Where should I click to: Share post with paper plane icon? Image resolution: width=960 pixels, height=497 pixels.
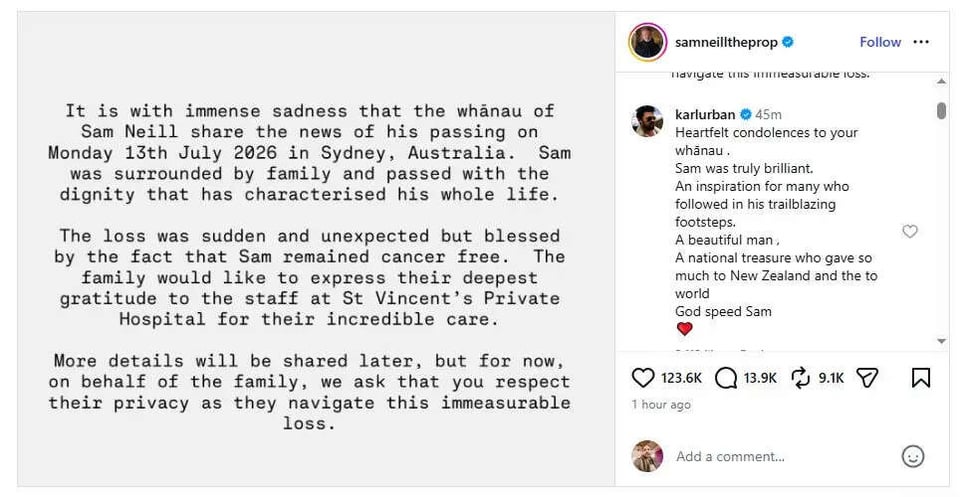tap(868, 378)
